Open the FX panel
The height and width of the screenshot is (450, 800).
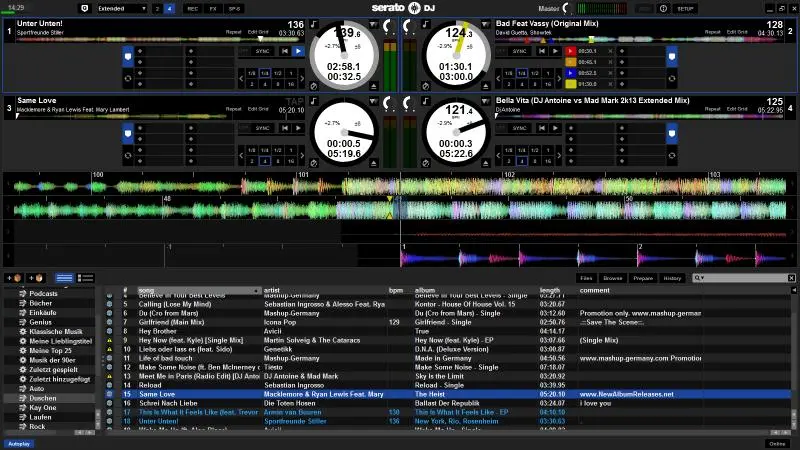coord(213,8)
